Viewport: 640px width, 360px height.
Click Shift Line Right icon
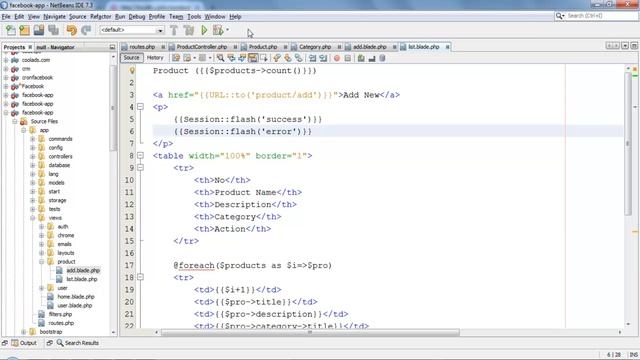click(x=323, y=58)
